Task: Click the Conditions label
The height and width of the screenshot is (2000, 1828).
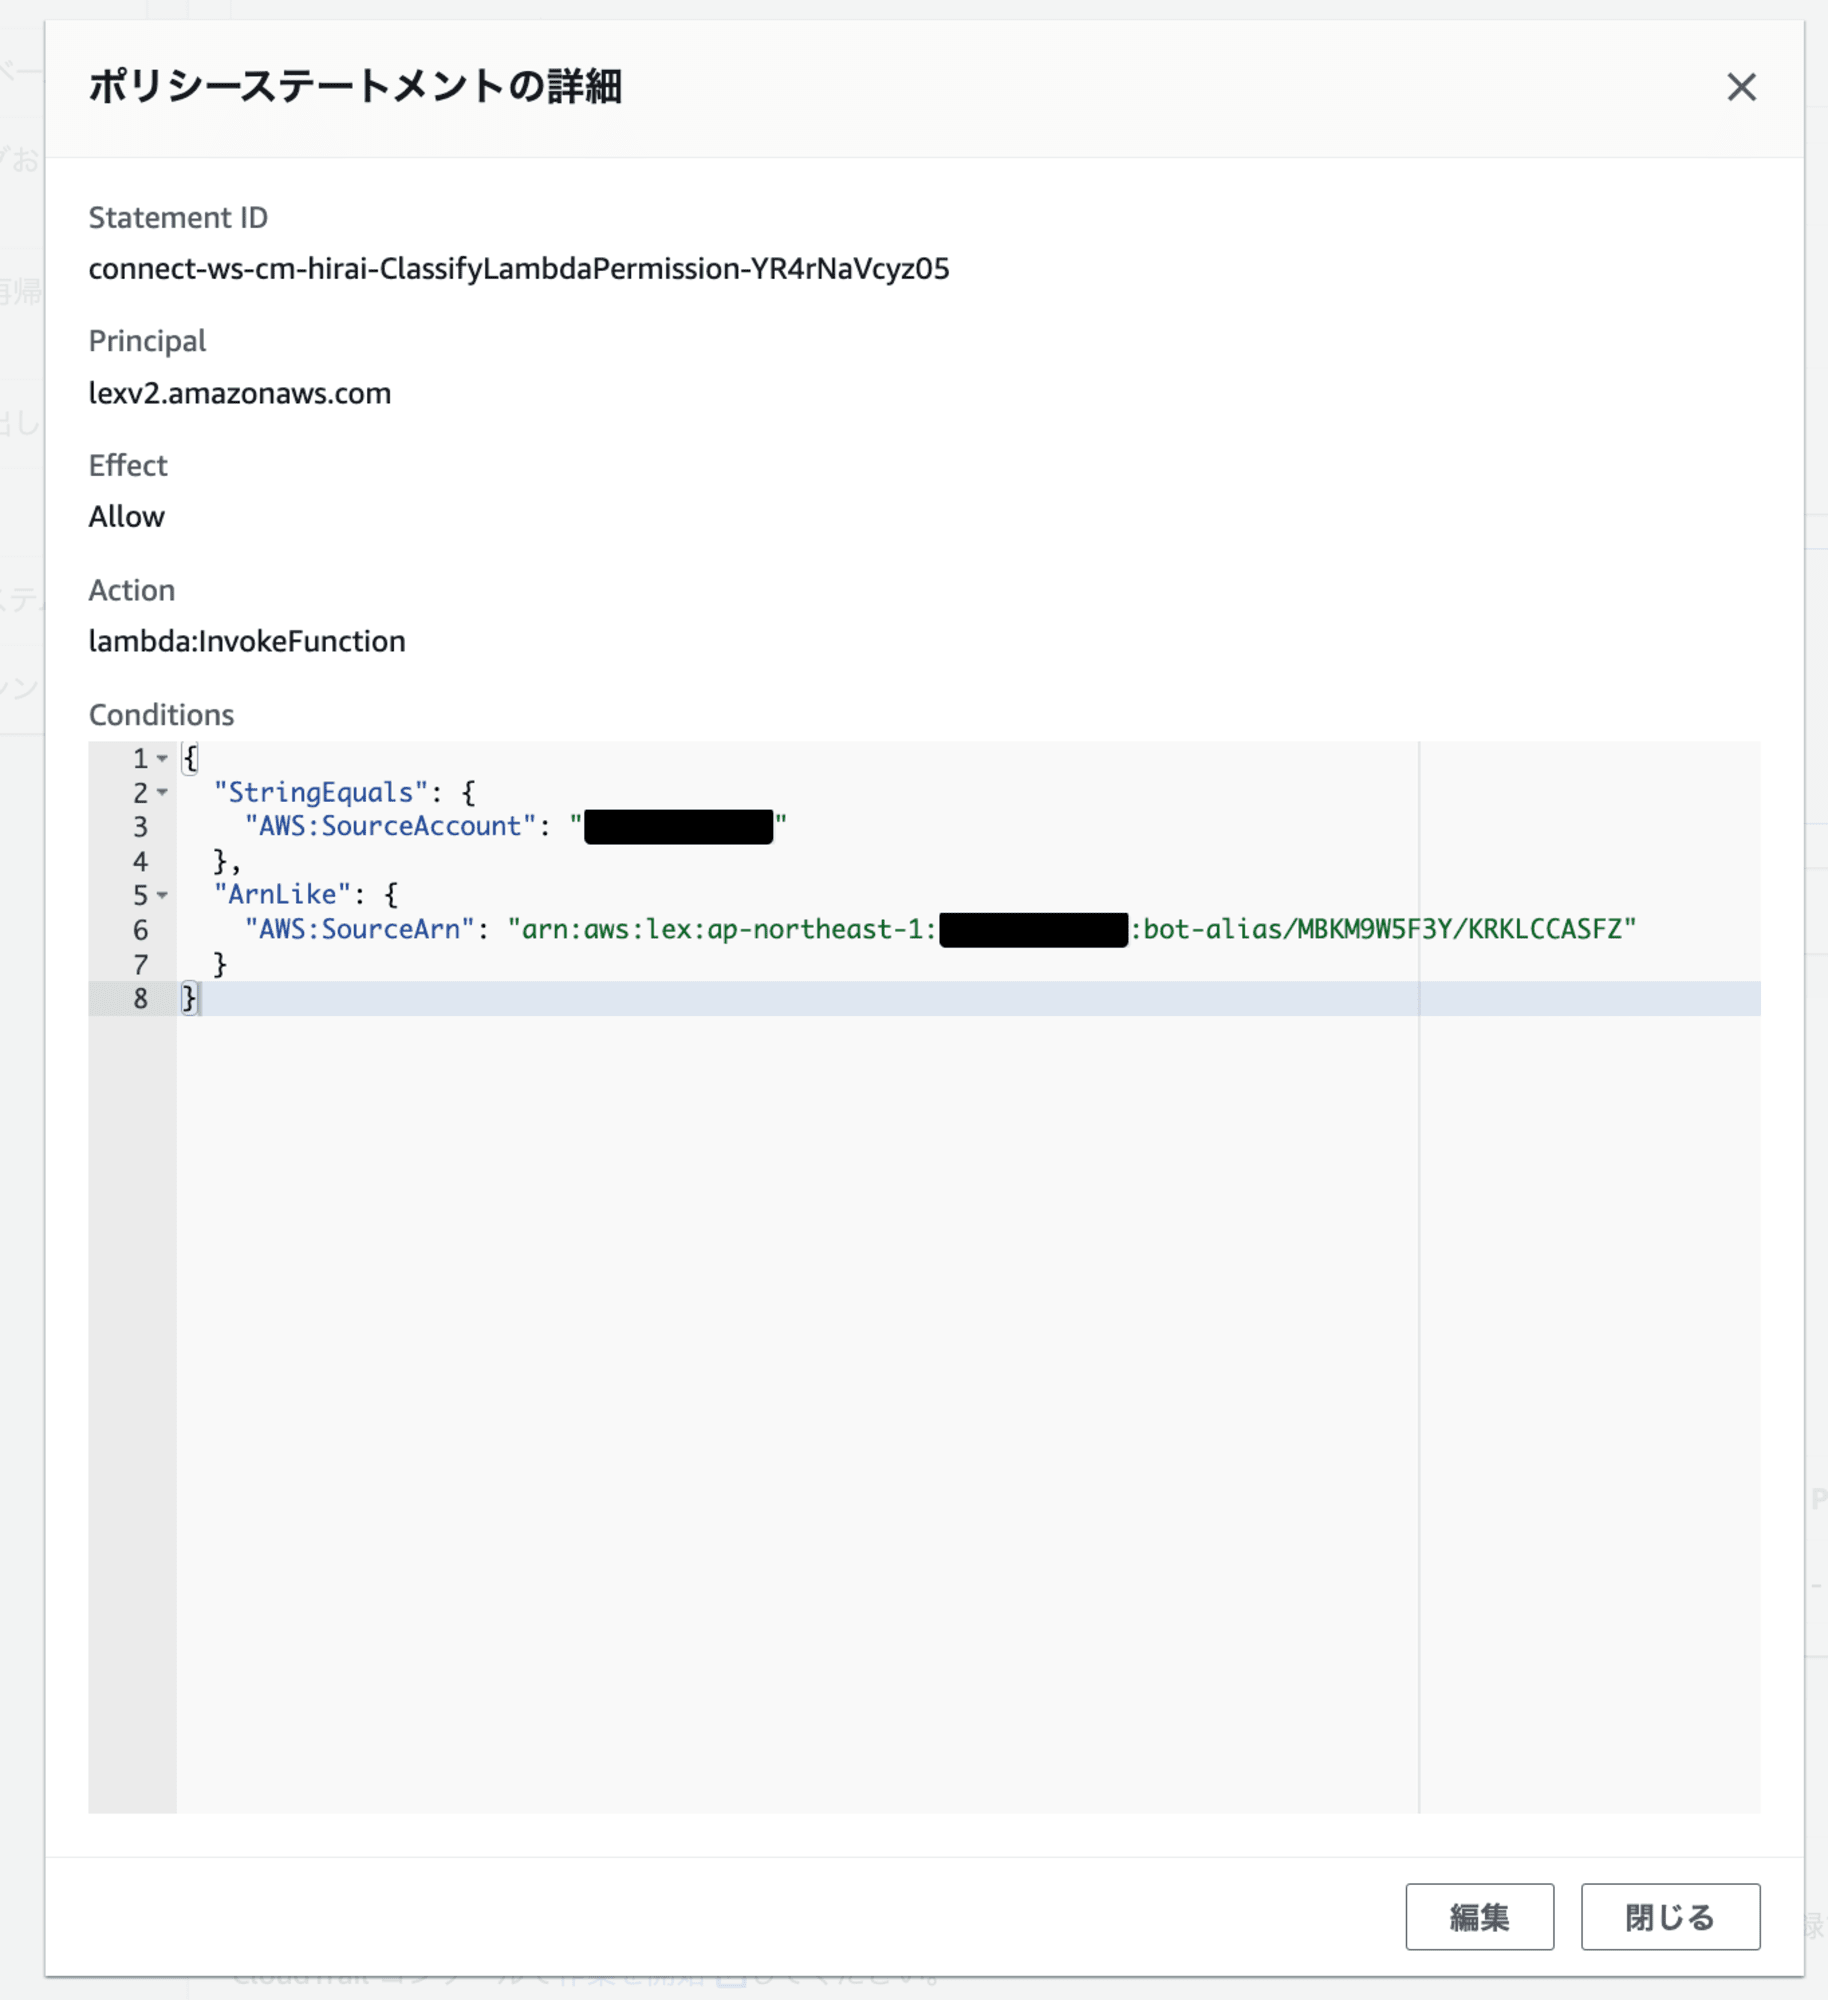Action: [161, 715]
